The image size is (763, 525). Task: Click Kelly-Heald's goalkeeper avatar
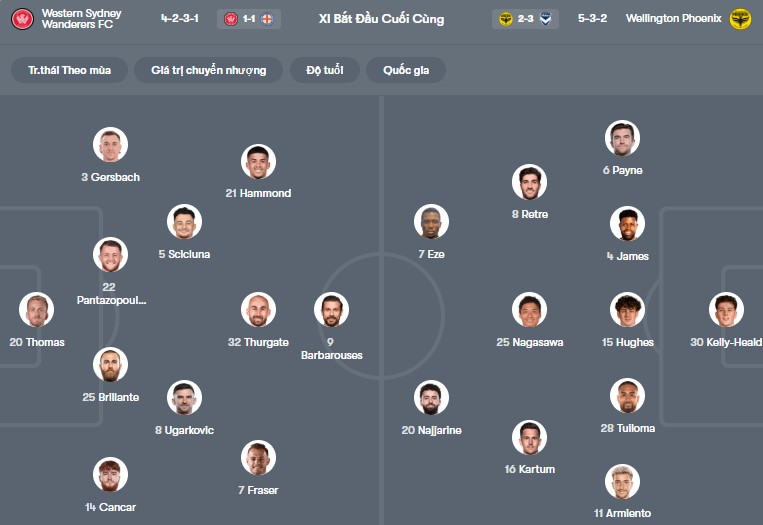pyautogui.click(x=726, y=310)
